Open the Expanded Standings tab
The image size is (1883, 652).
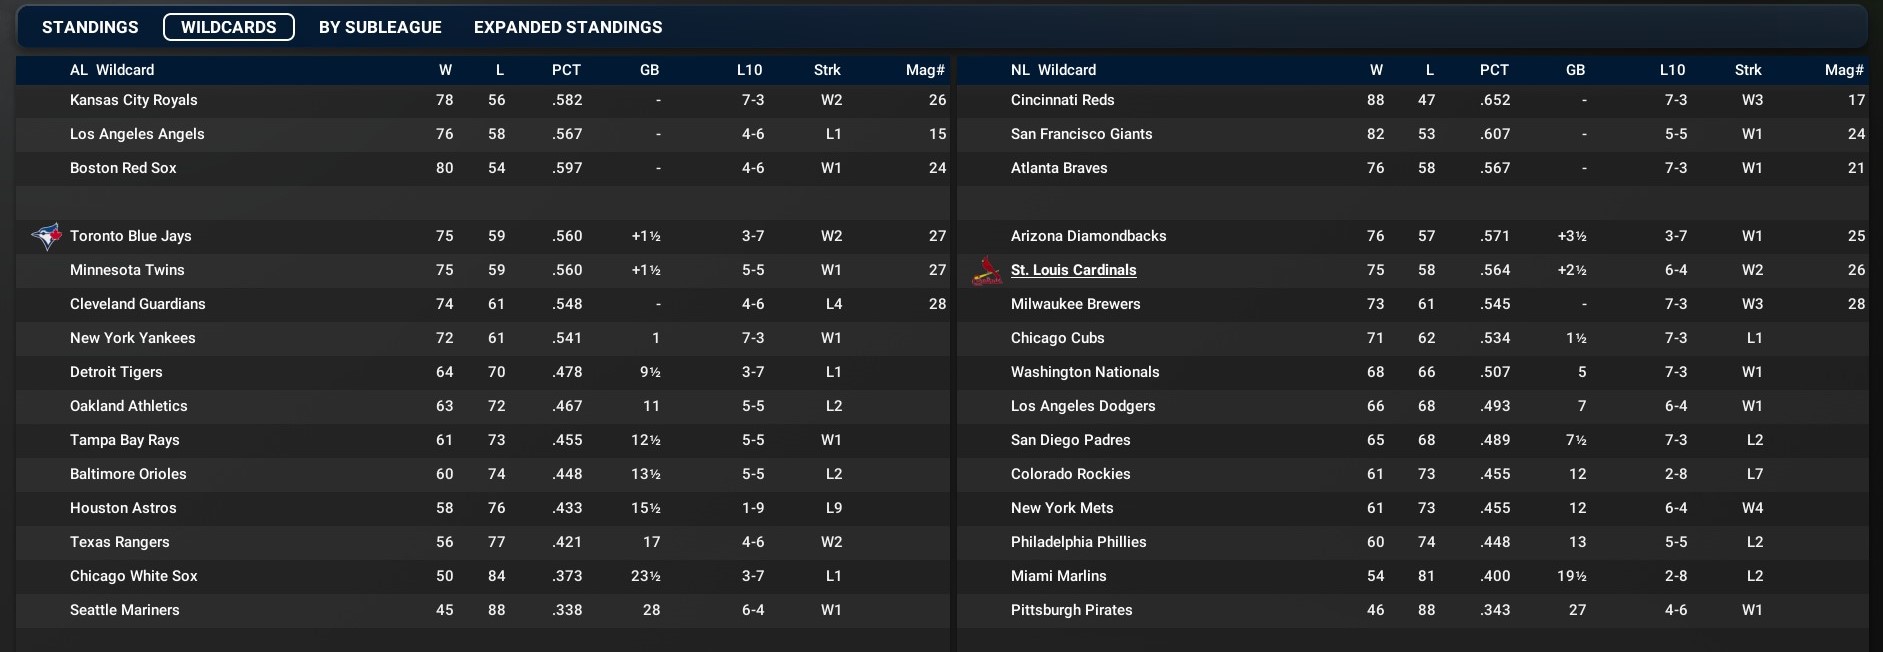568,27
